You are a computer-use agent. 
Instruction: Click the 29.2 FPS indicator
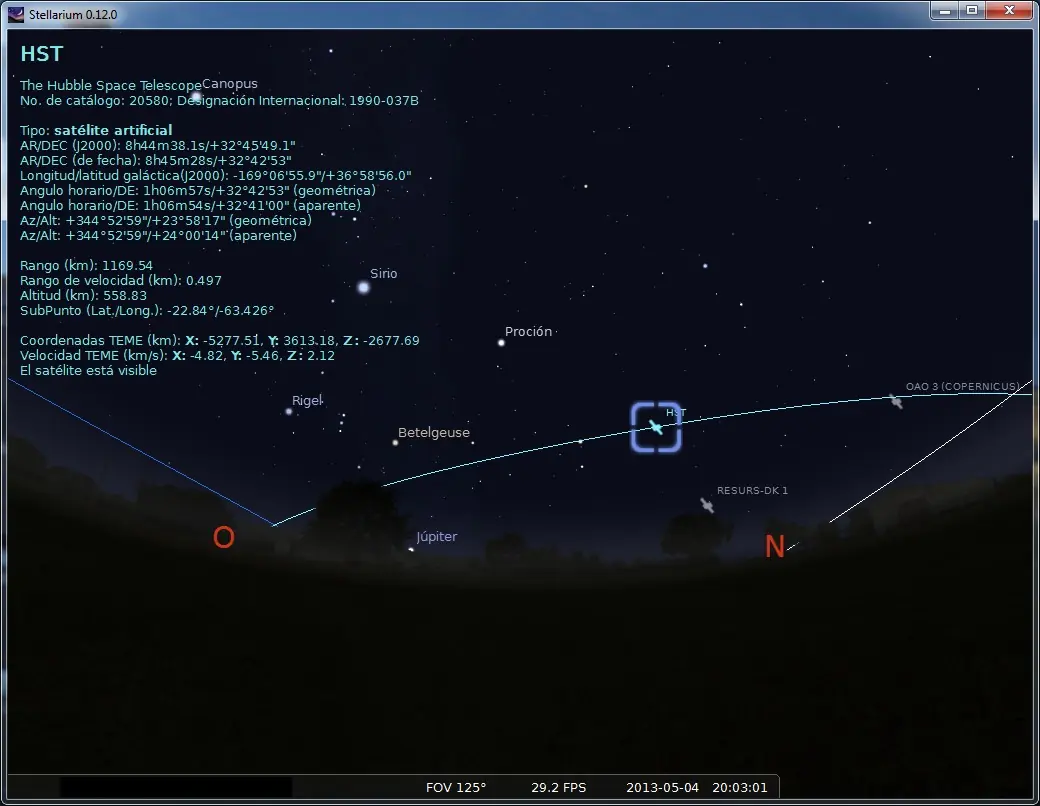click(x=558, y=787)
